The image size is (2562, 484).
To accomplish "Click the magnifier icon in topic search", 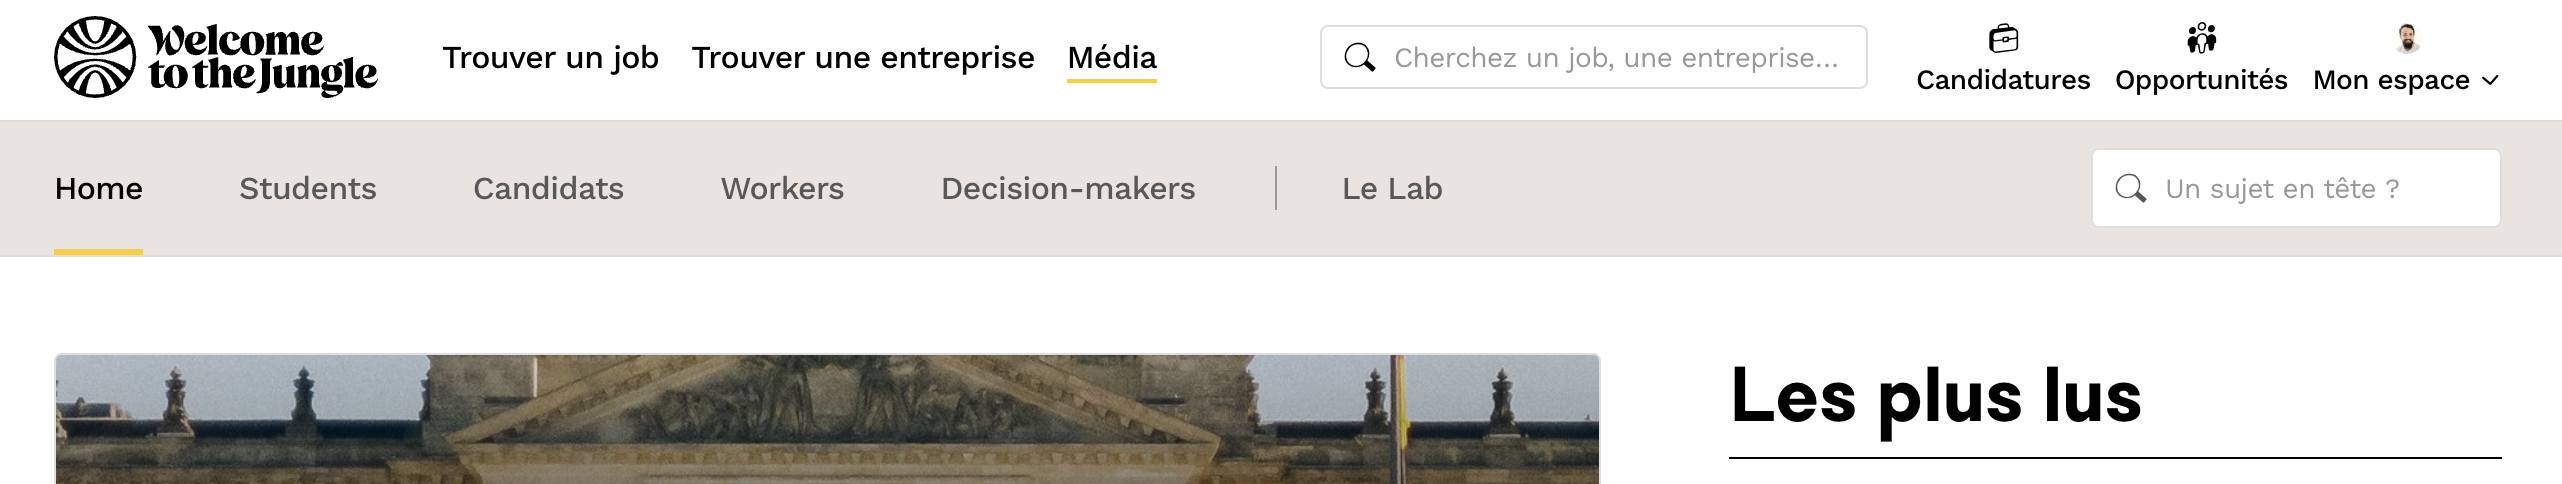I will pyautogui.click(x=2130, y=188).
